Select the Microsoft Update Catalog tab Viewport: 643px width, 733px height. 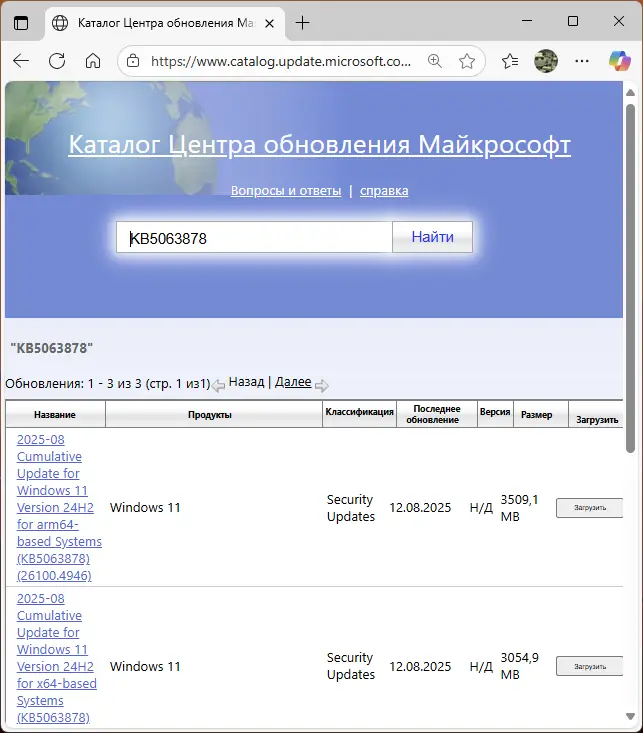(165, 23)
